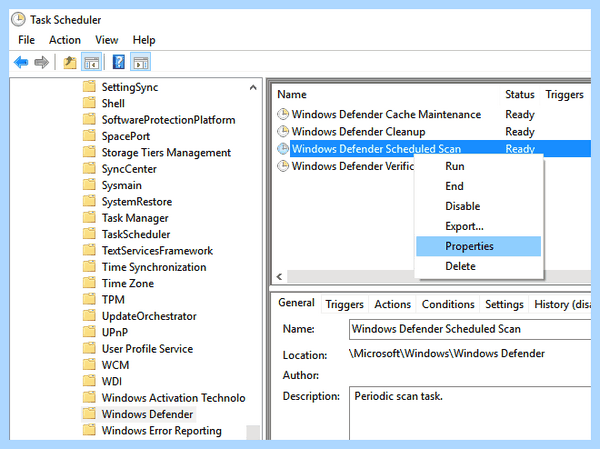600x449 pixels.
Task: Switch to the History tab
Action: pyautogui.click(x=561, y=304)
